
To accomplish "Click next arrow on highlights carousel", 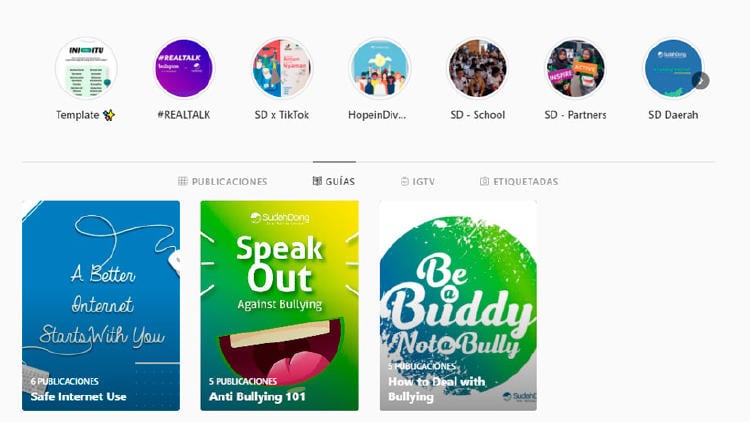I will 700,81.
